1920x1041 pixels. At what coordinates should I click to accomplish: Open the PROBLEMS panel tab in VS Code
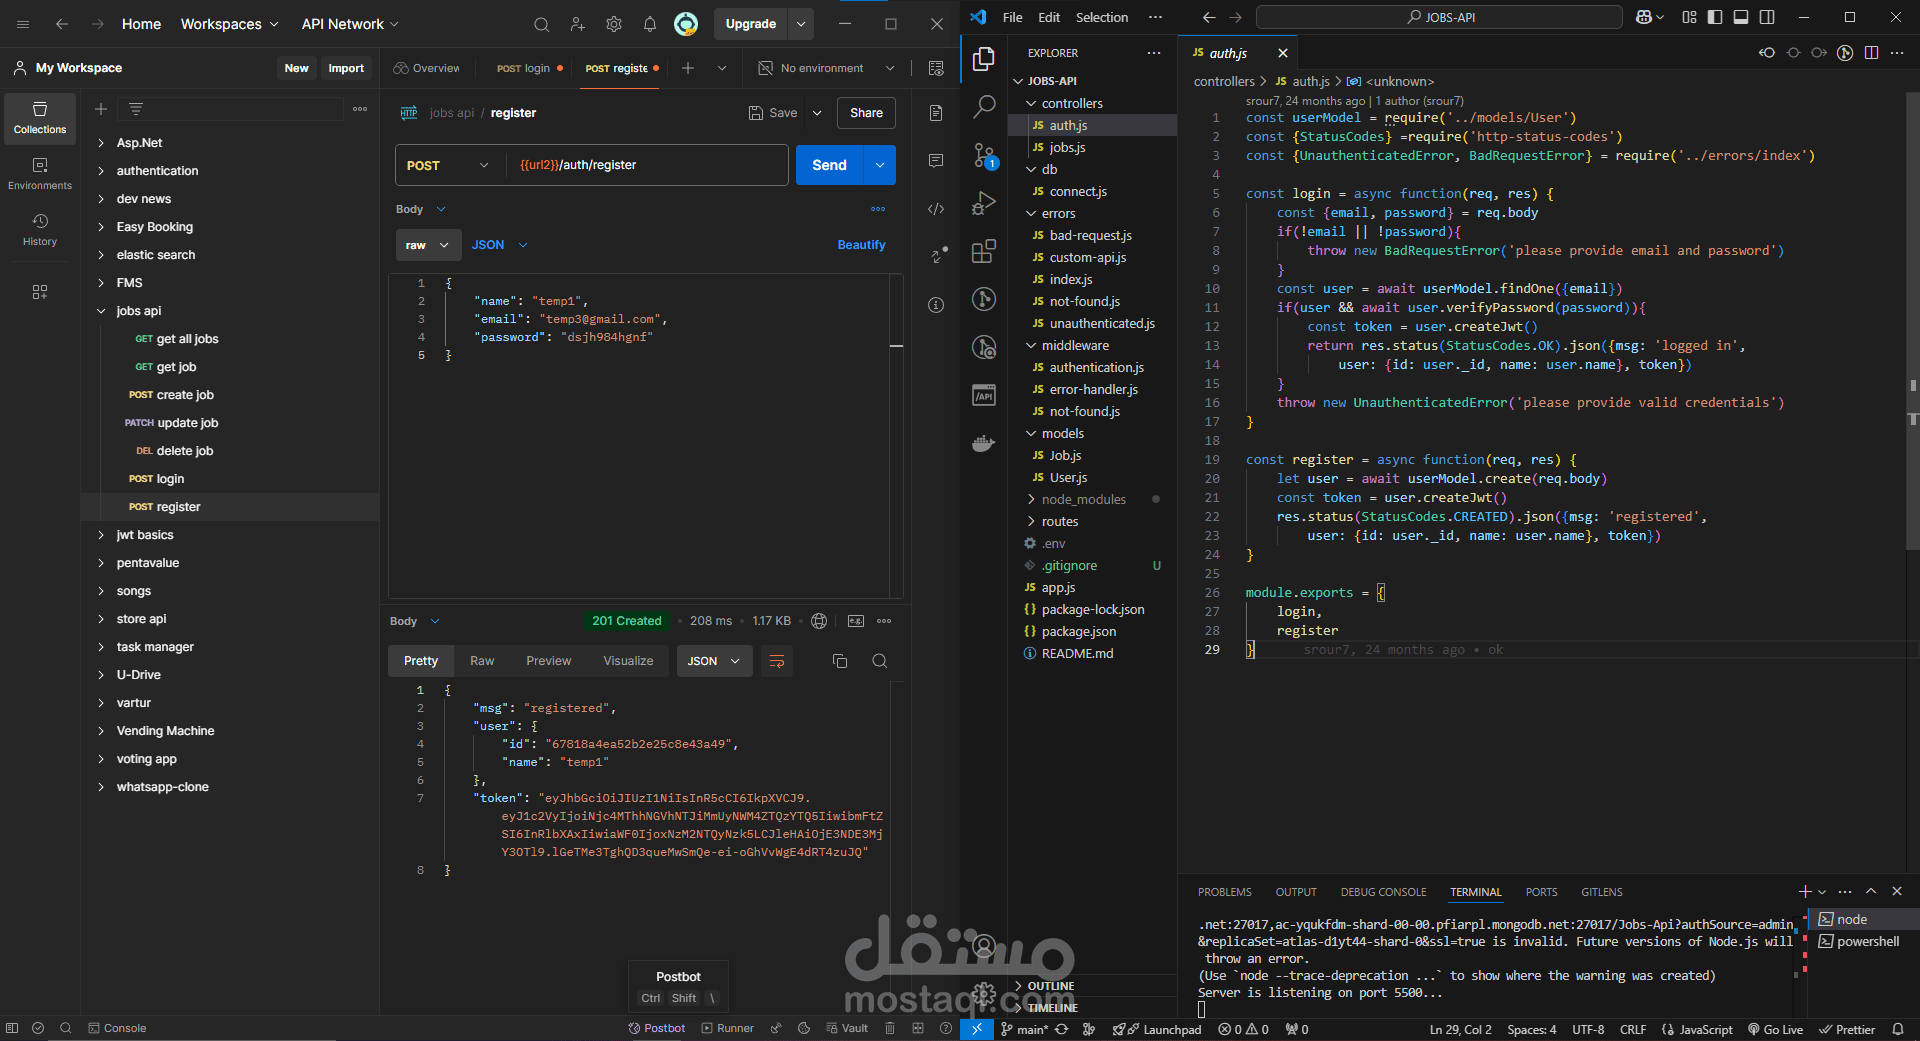(1224, 892)
